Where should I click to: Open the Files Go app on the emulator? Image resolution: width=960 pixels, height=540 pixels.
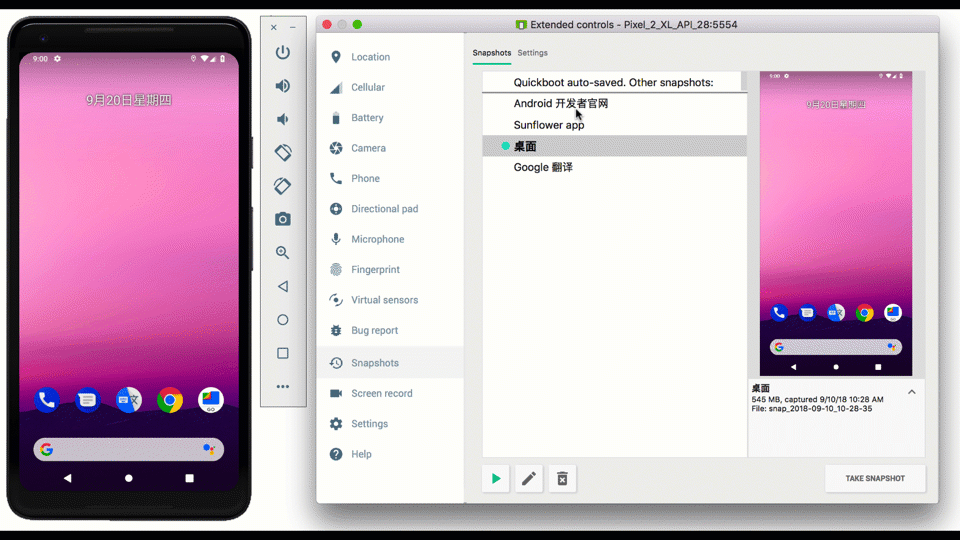(211, 400)
